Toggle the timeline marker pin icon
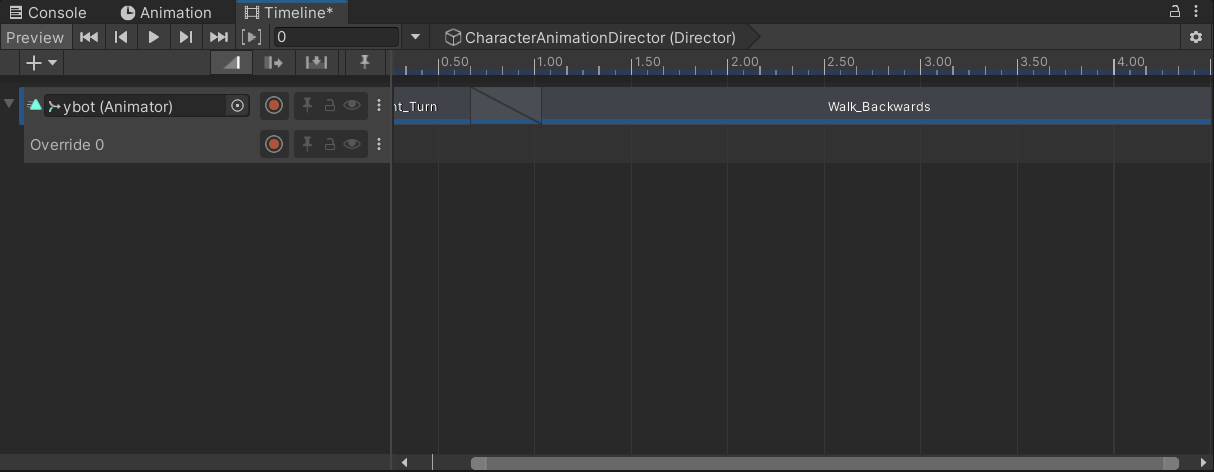 (365, 62)
